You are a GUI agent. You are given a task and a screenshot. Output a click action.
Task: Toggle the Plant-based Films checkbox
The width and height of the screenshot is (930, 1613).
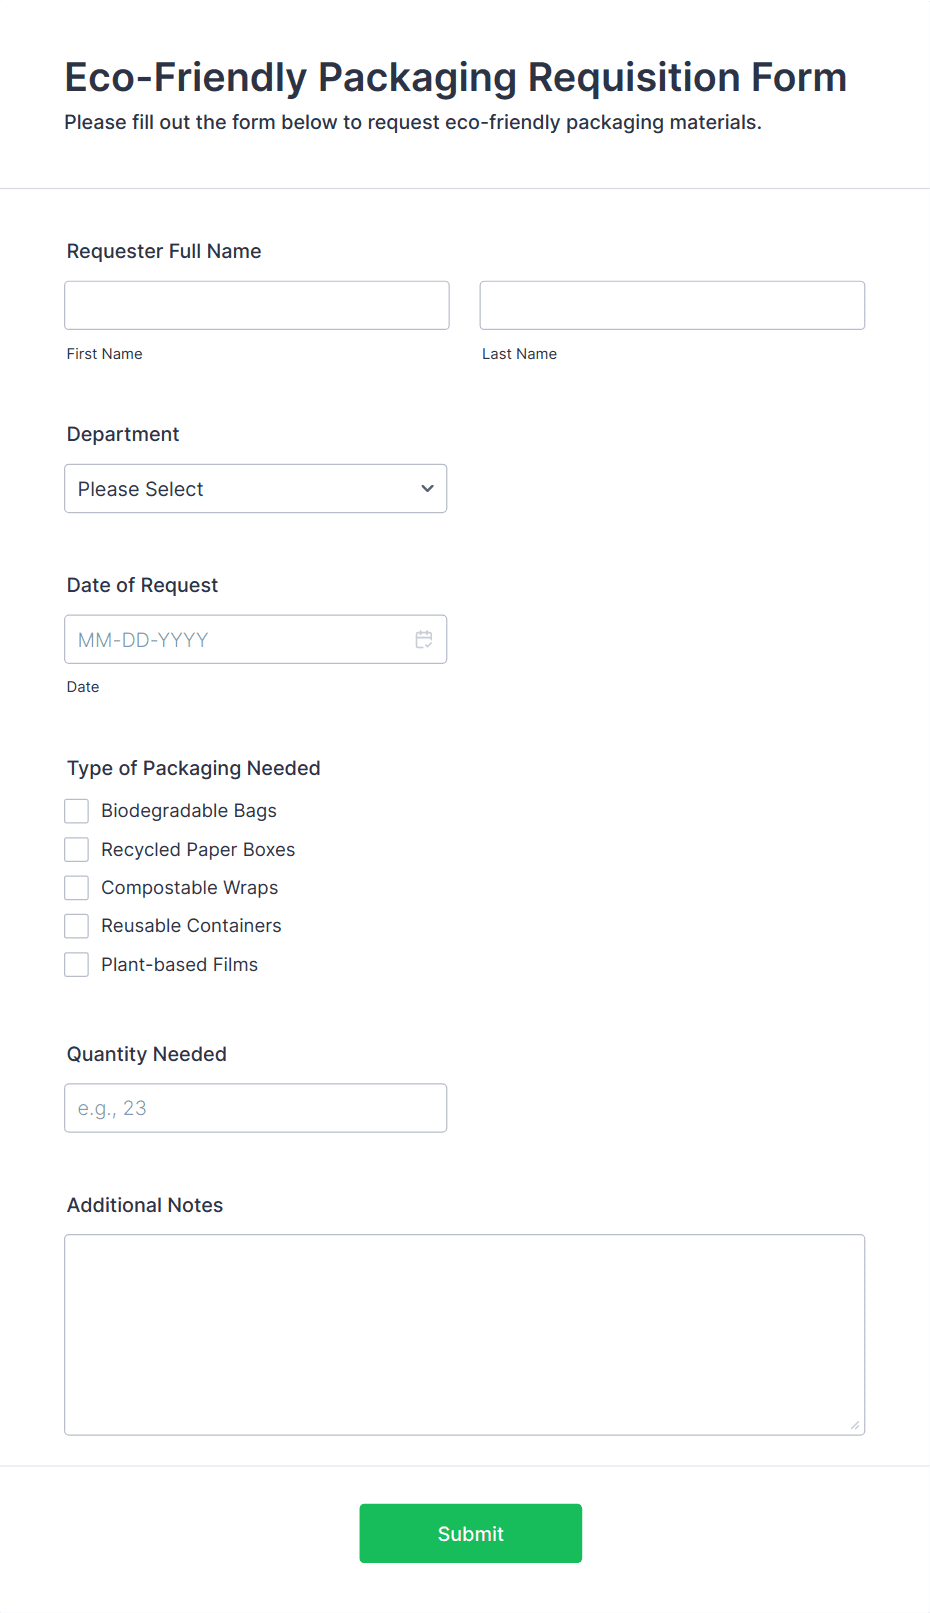tap(77, 965)
